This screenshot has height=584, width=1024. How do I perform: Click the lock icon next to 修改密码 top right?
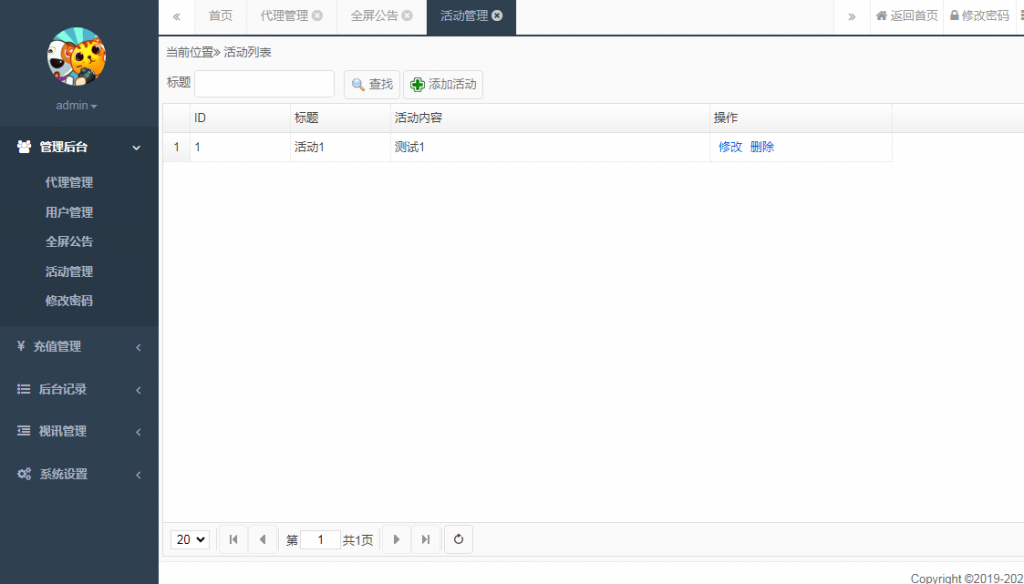pos(958,16)
